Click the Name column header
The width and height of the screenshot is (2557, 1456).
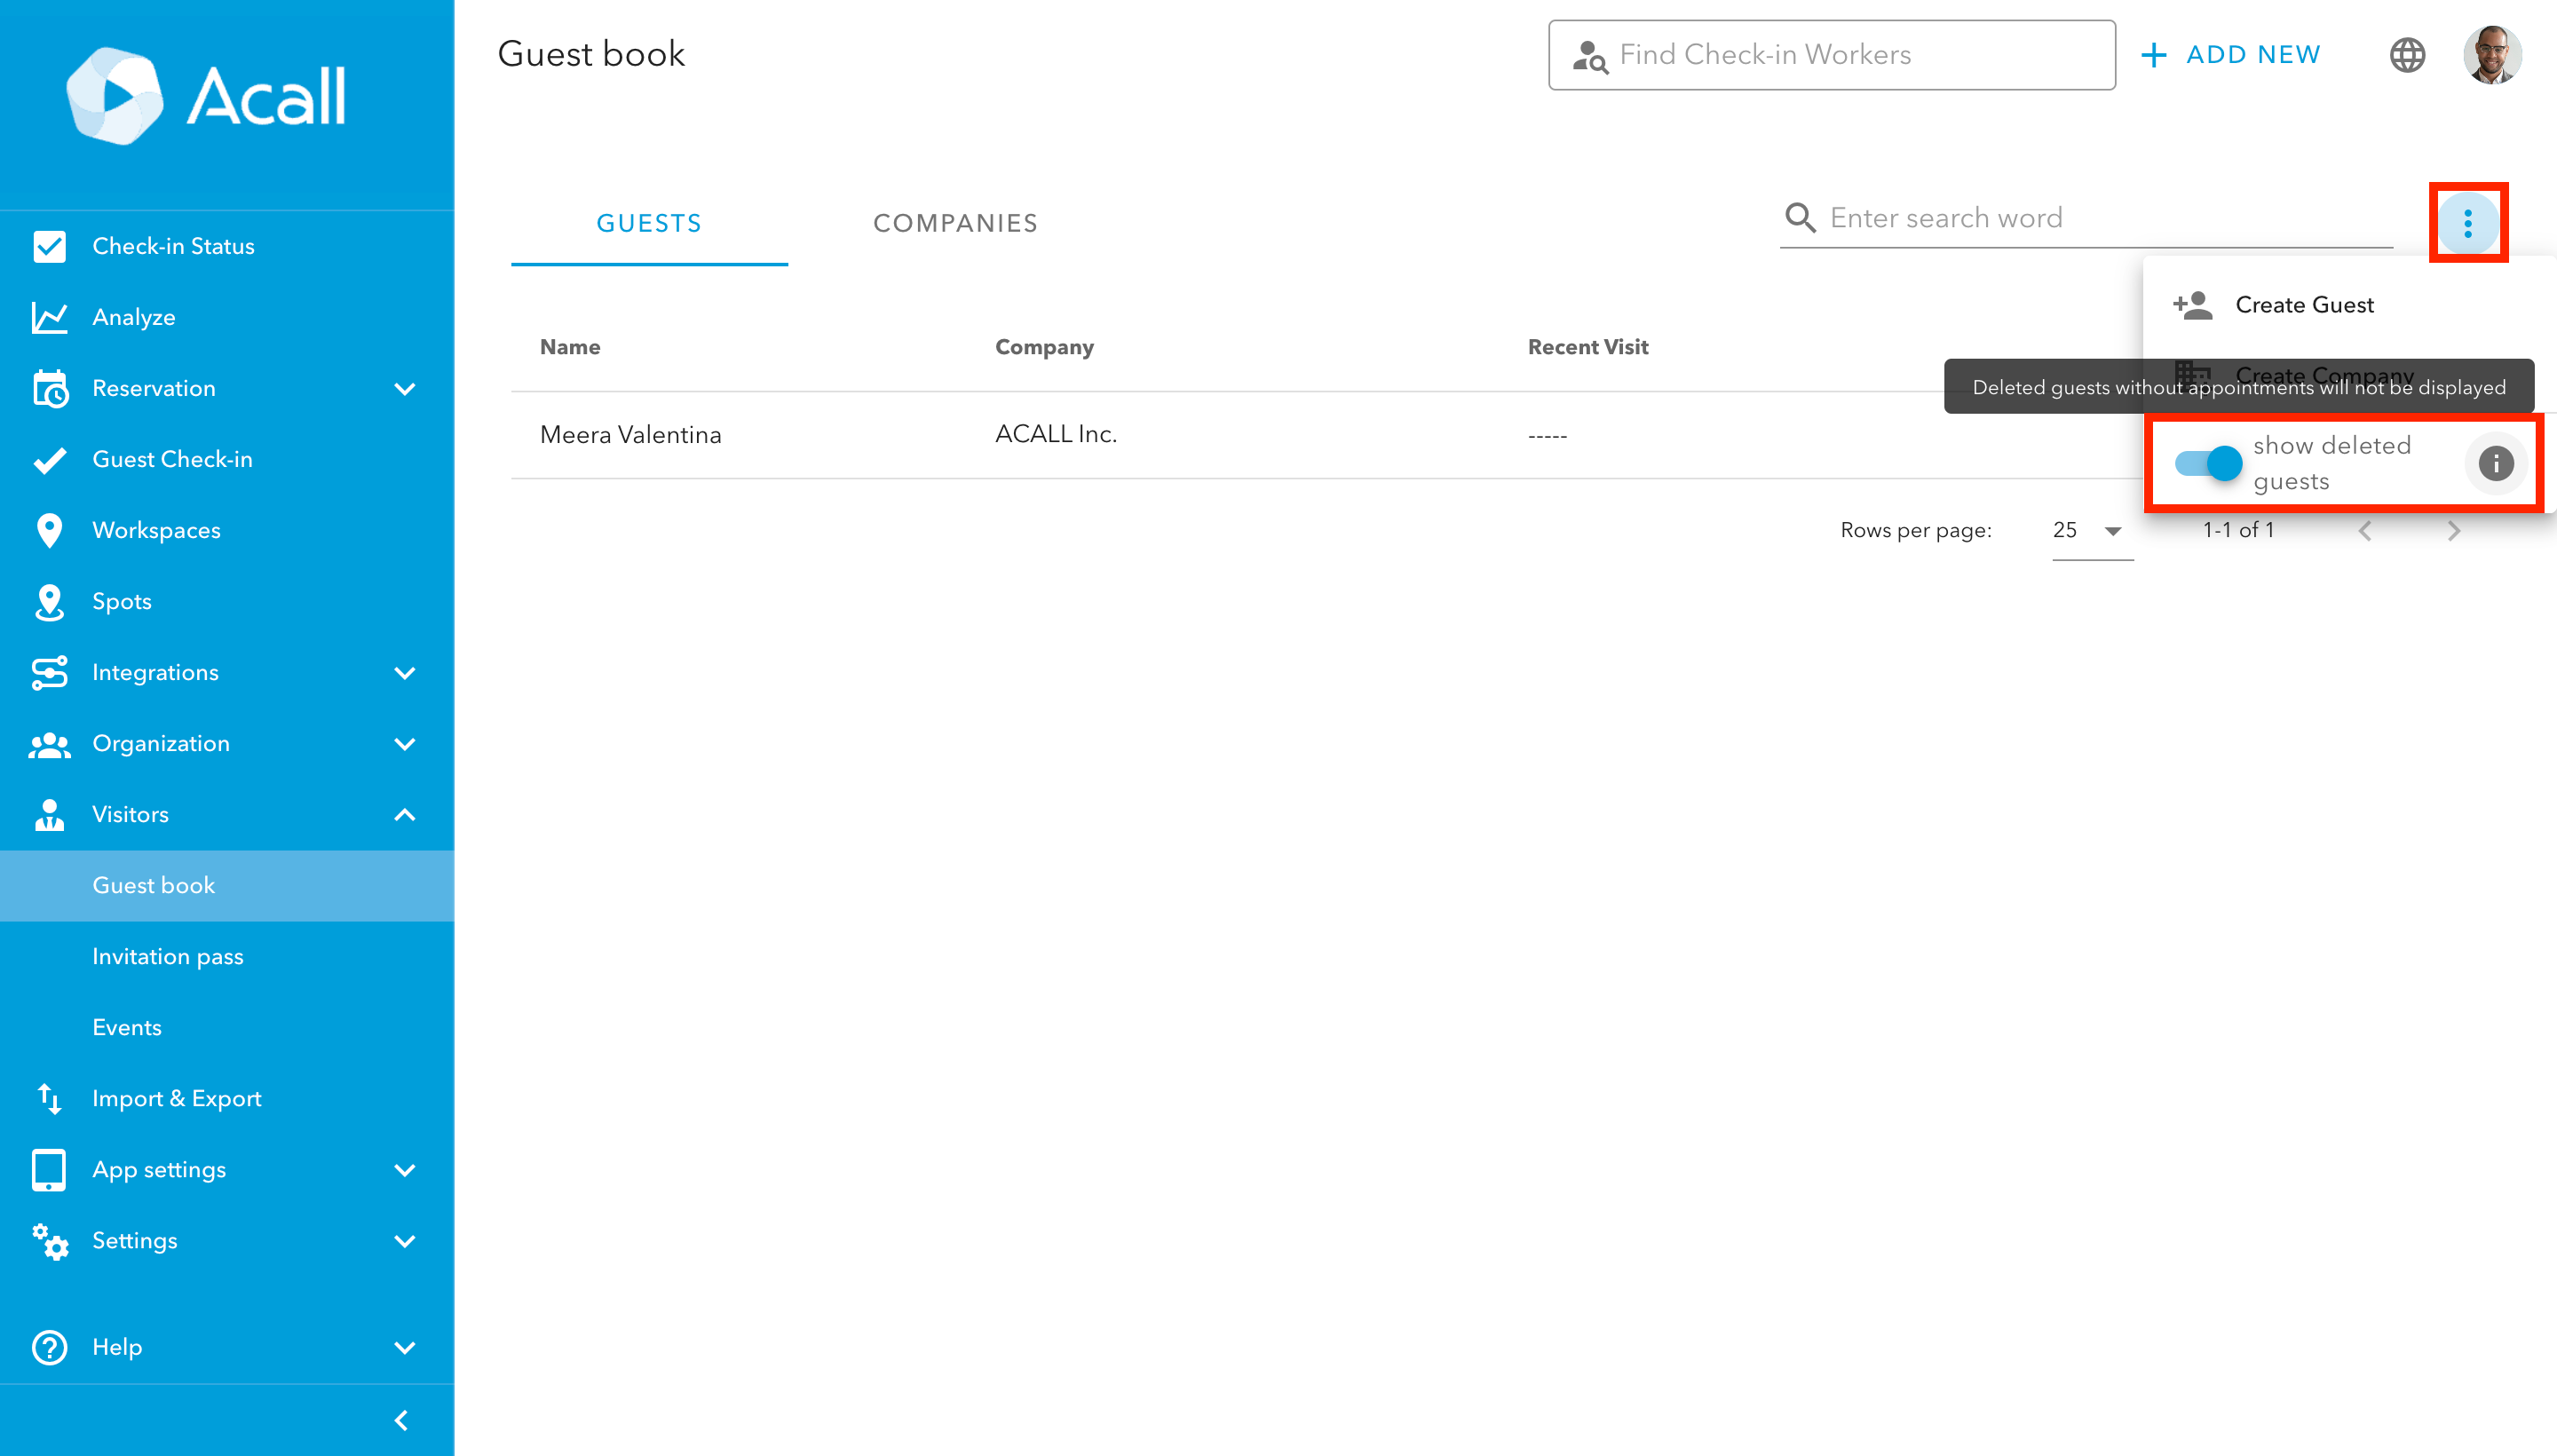tap(570, 347)
